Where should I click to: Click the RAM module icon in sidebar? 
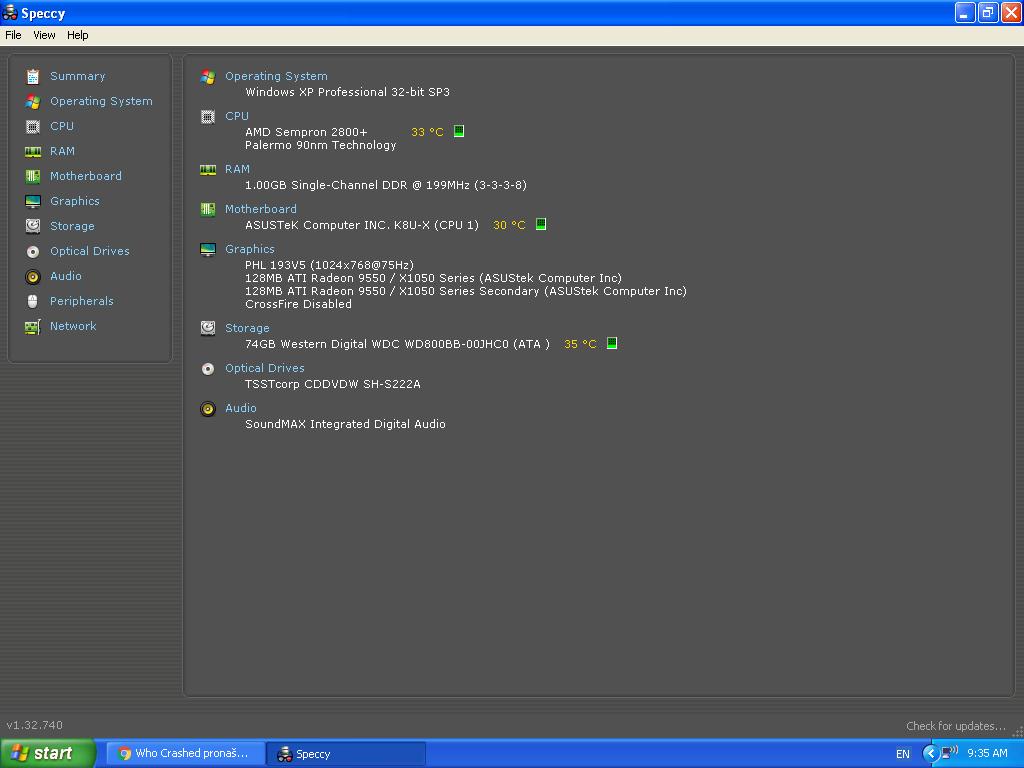(x=33, y=152)
